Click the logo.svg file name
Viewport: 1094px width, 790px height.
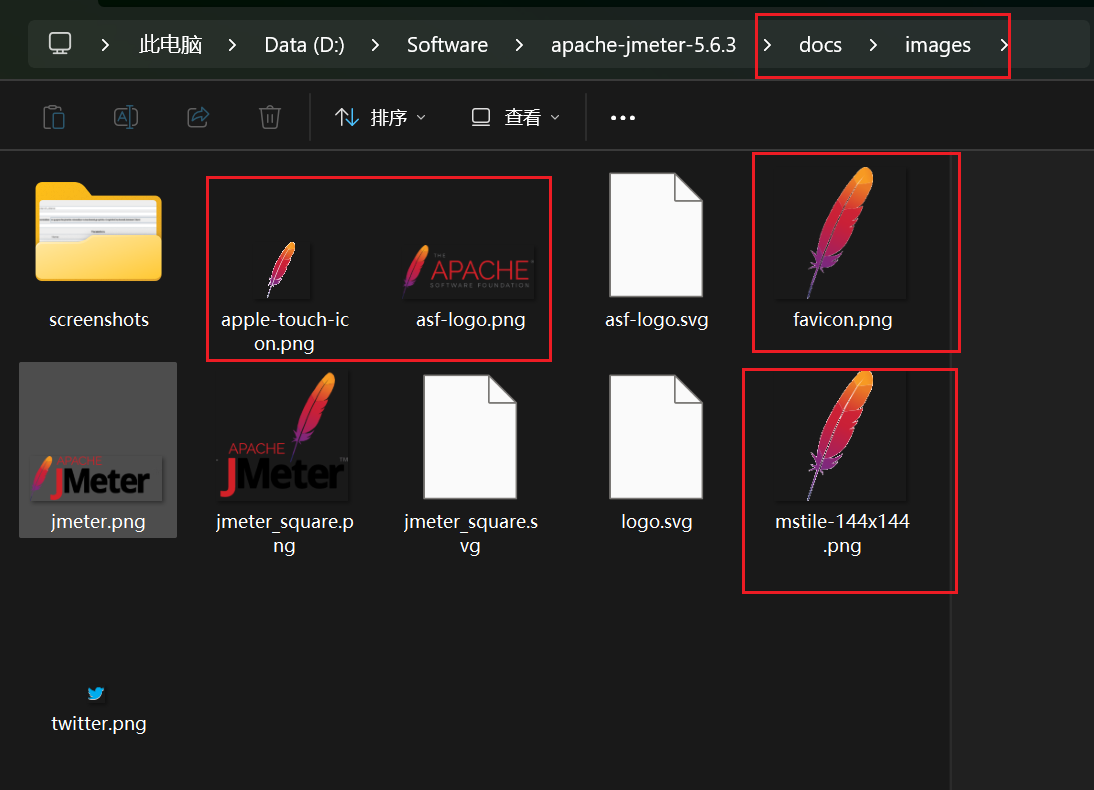point(657,522)
